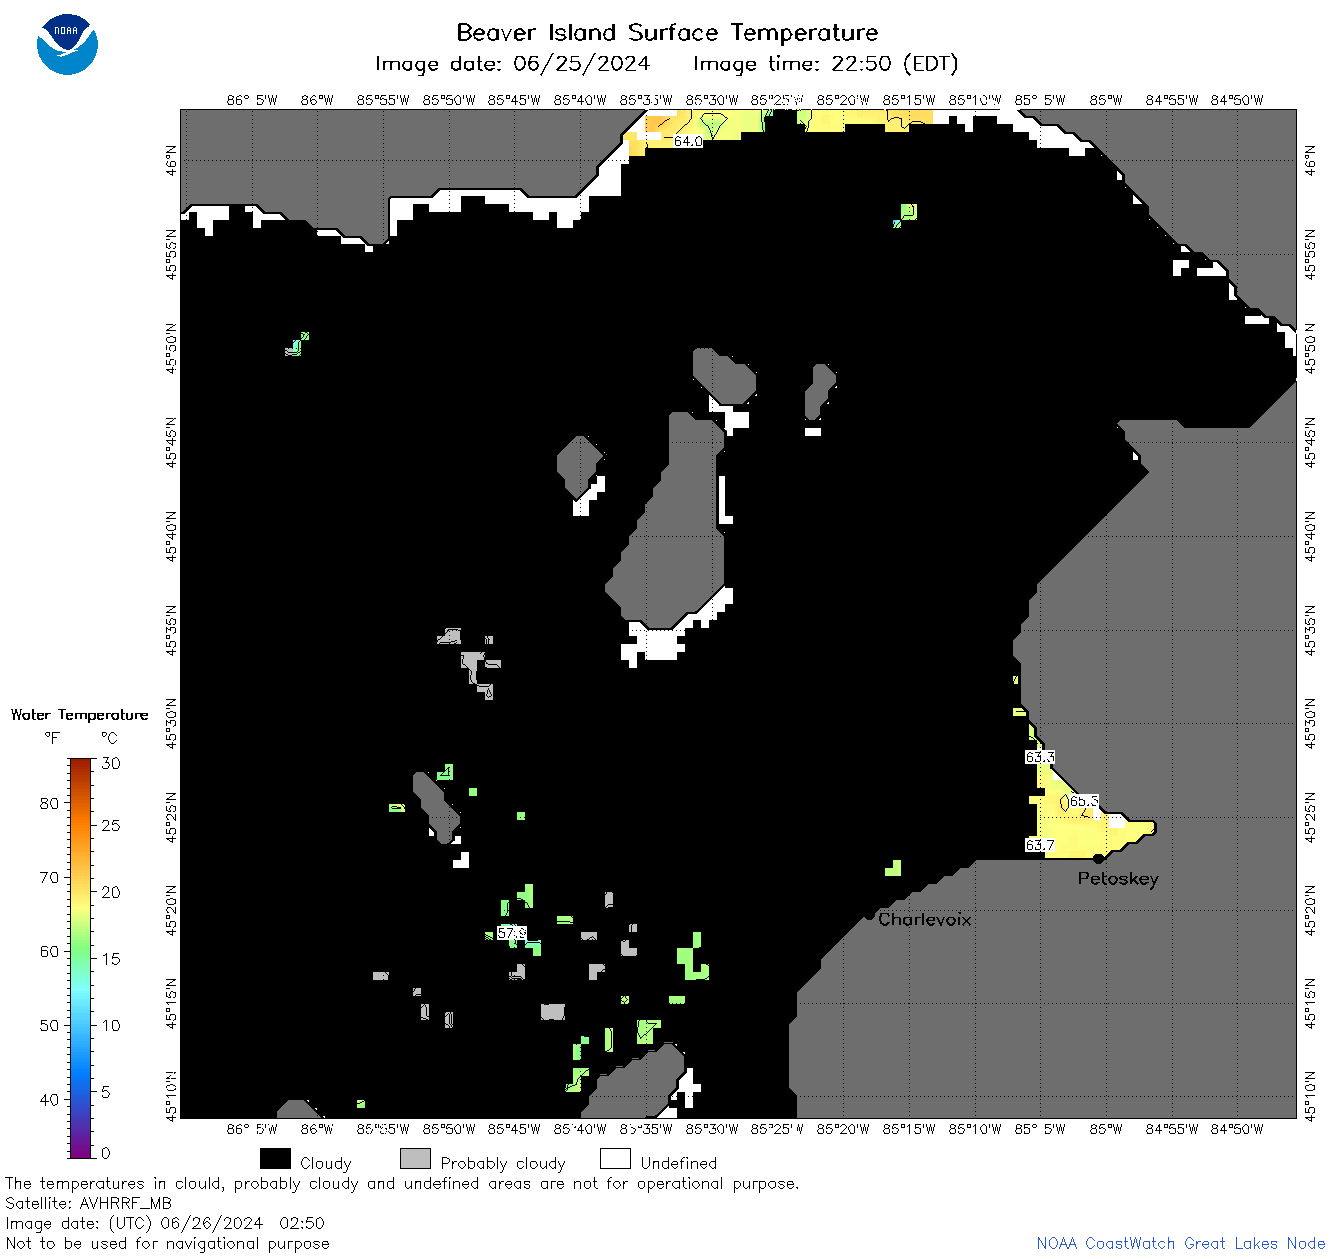This screenshot has width=1336, height=1259.
Task: Click the bottom axis 85°20'W longitude label
Action: click(x=843, y=1129)
